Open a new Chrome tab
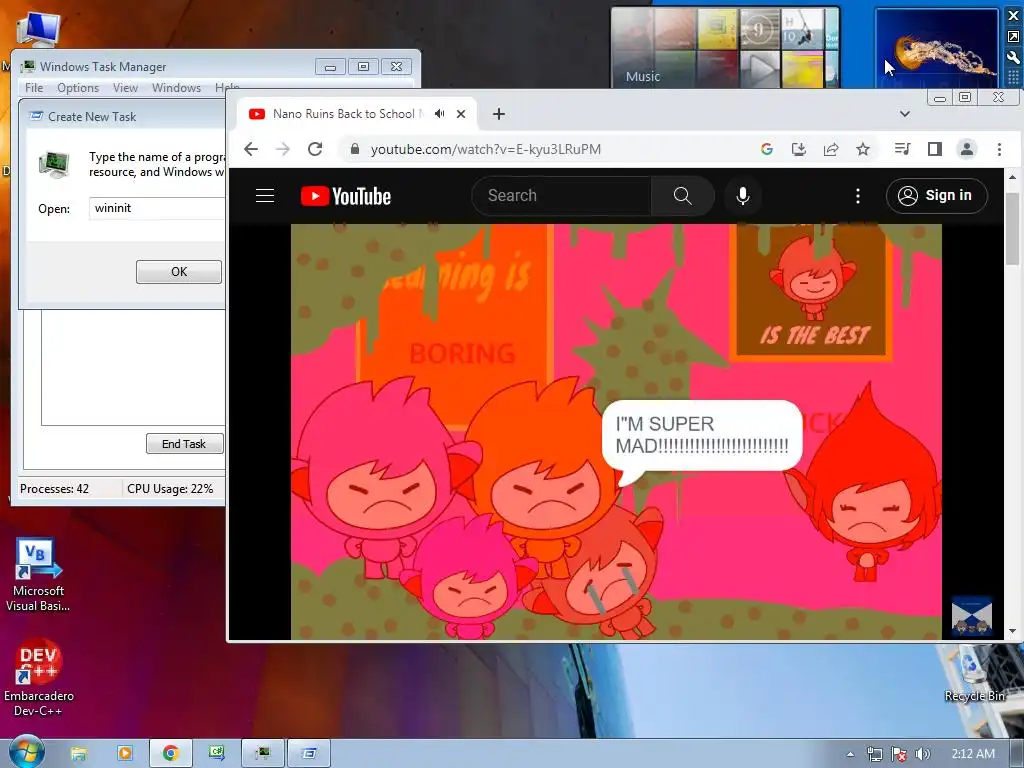 click(499, 114)
